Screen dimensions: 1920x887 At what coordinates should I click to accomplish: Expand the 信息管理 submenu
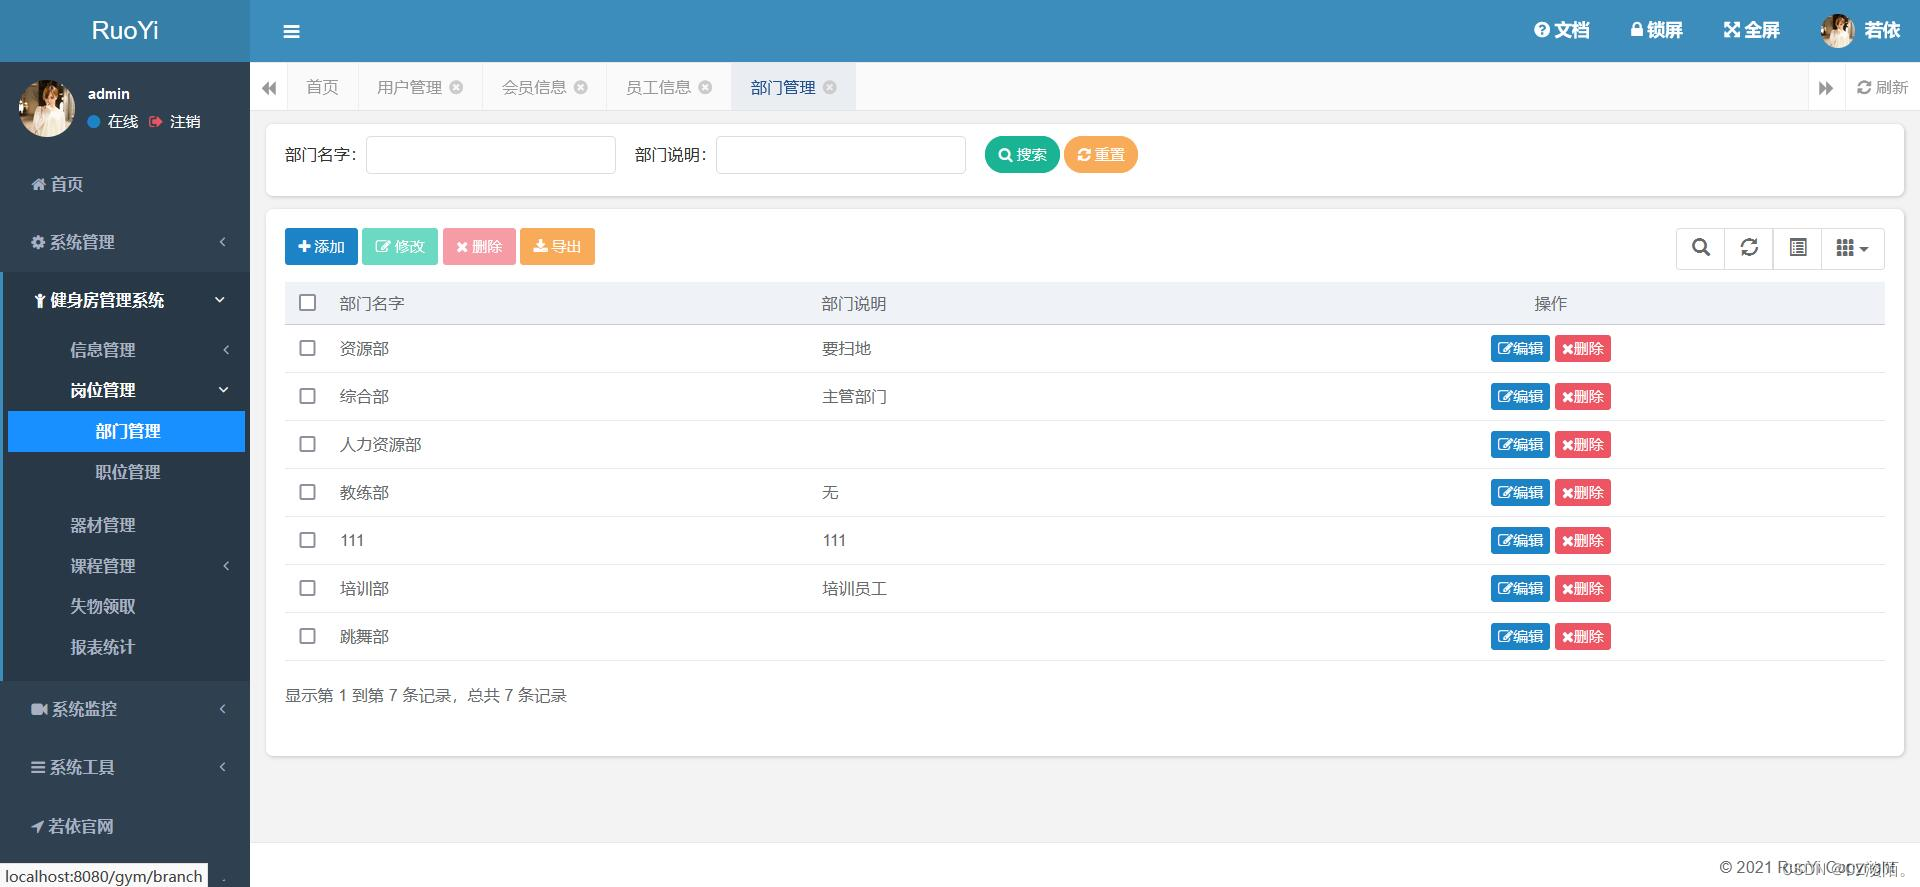pos(125,350)
